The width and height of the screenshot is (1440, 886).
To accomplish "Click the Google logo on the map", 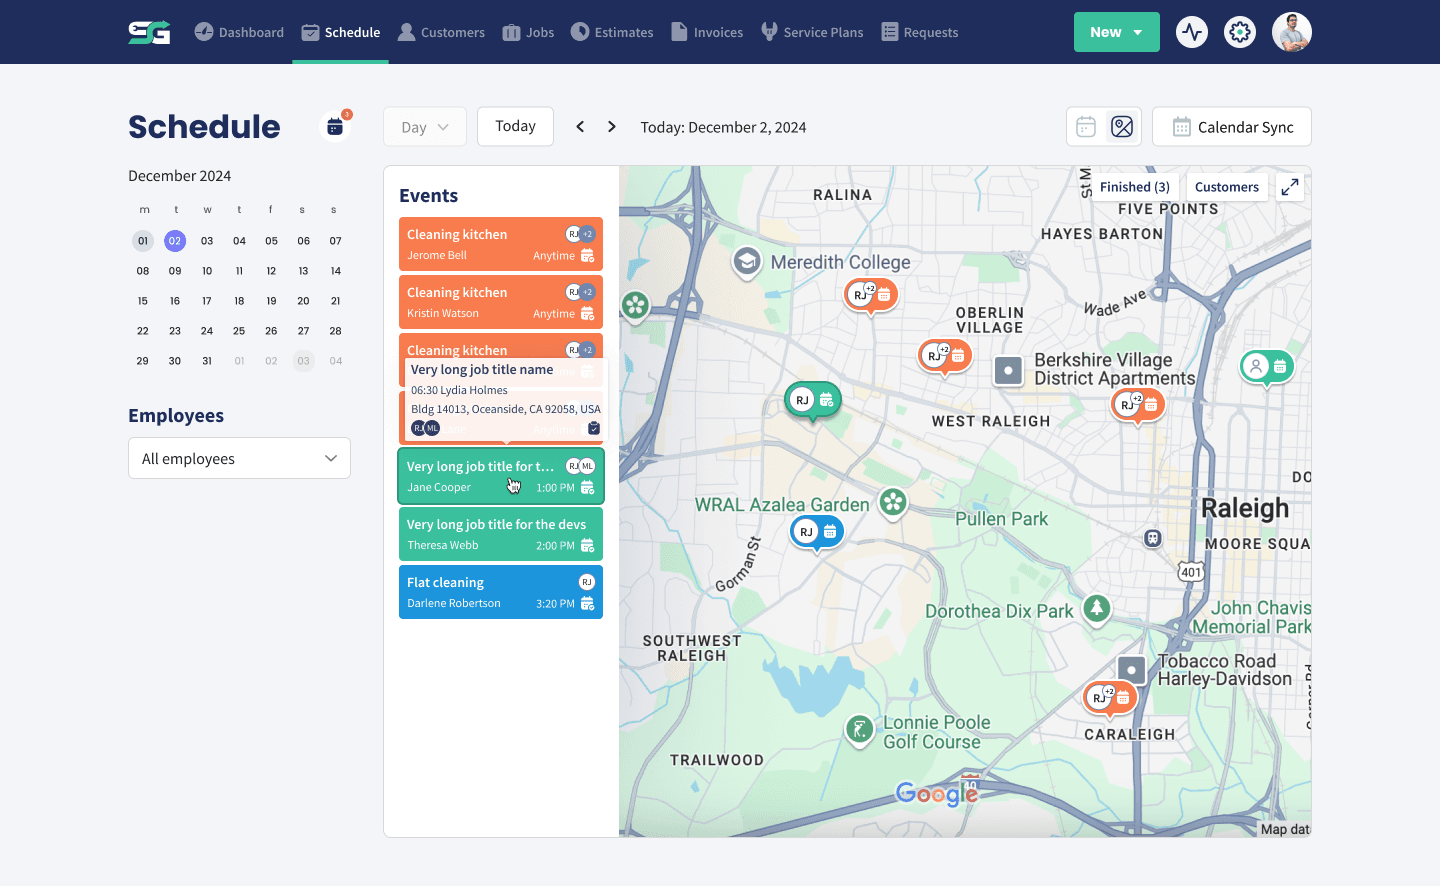I will click(937, 793).
